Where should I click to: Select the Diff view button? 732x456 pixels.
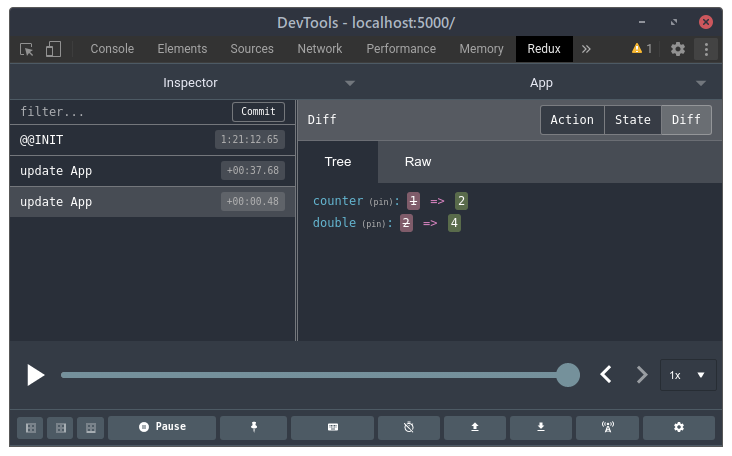pyautogui.click(x=686, y=120)
